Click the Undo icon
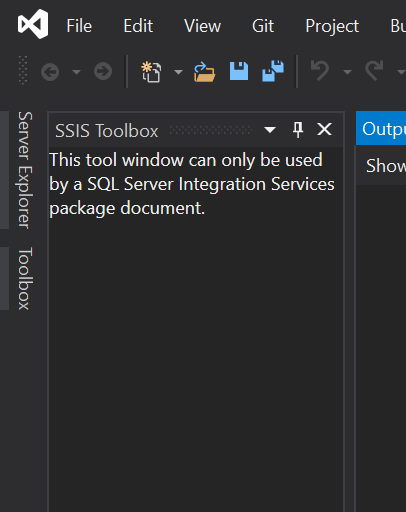 pos(320,70)
